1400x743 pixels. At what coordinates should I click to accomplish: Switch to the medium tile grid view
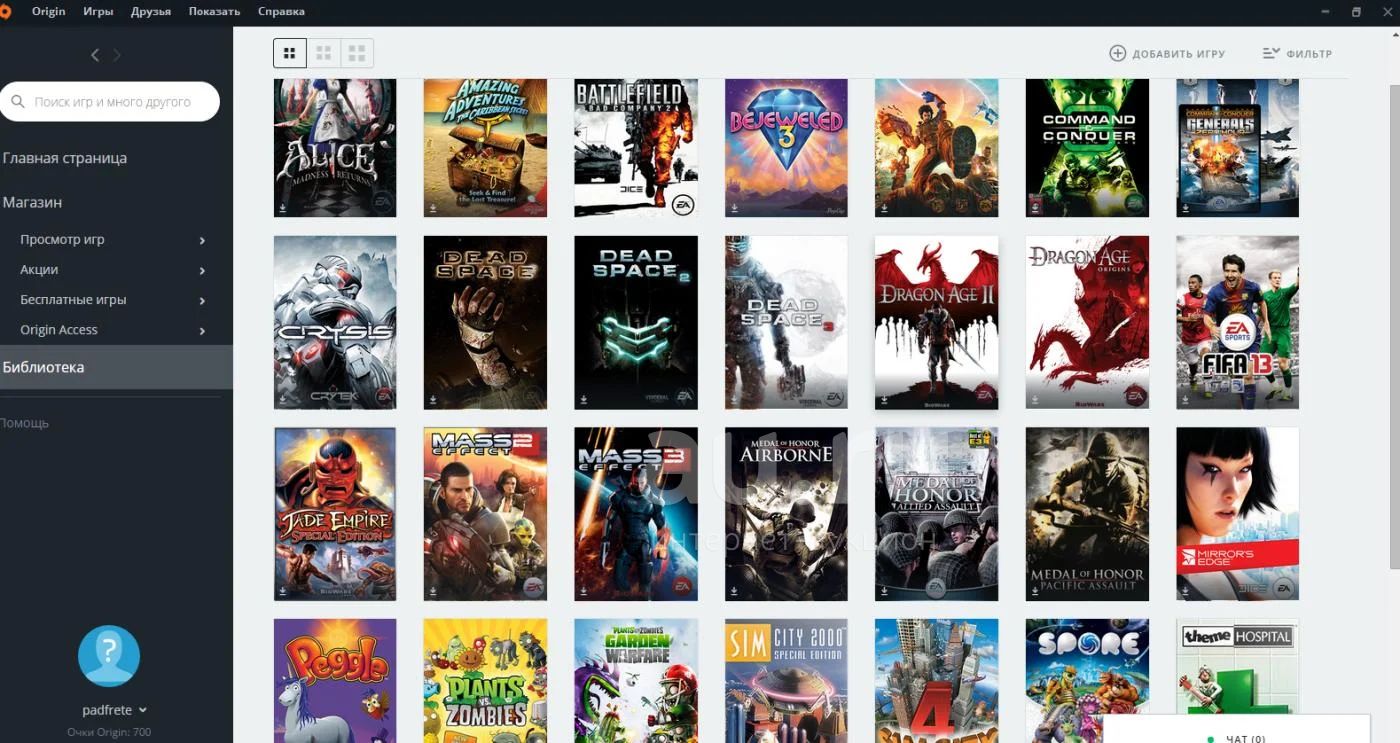323,53
